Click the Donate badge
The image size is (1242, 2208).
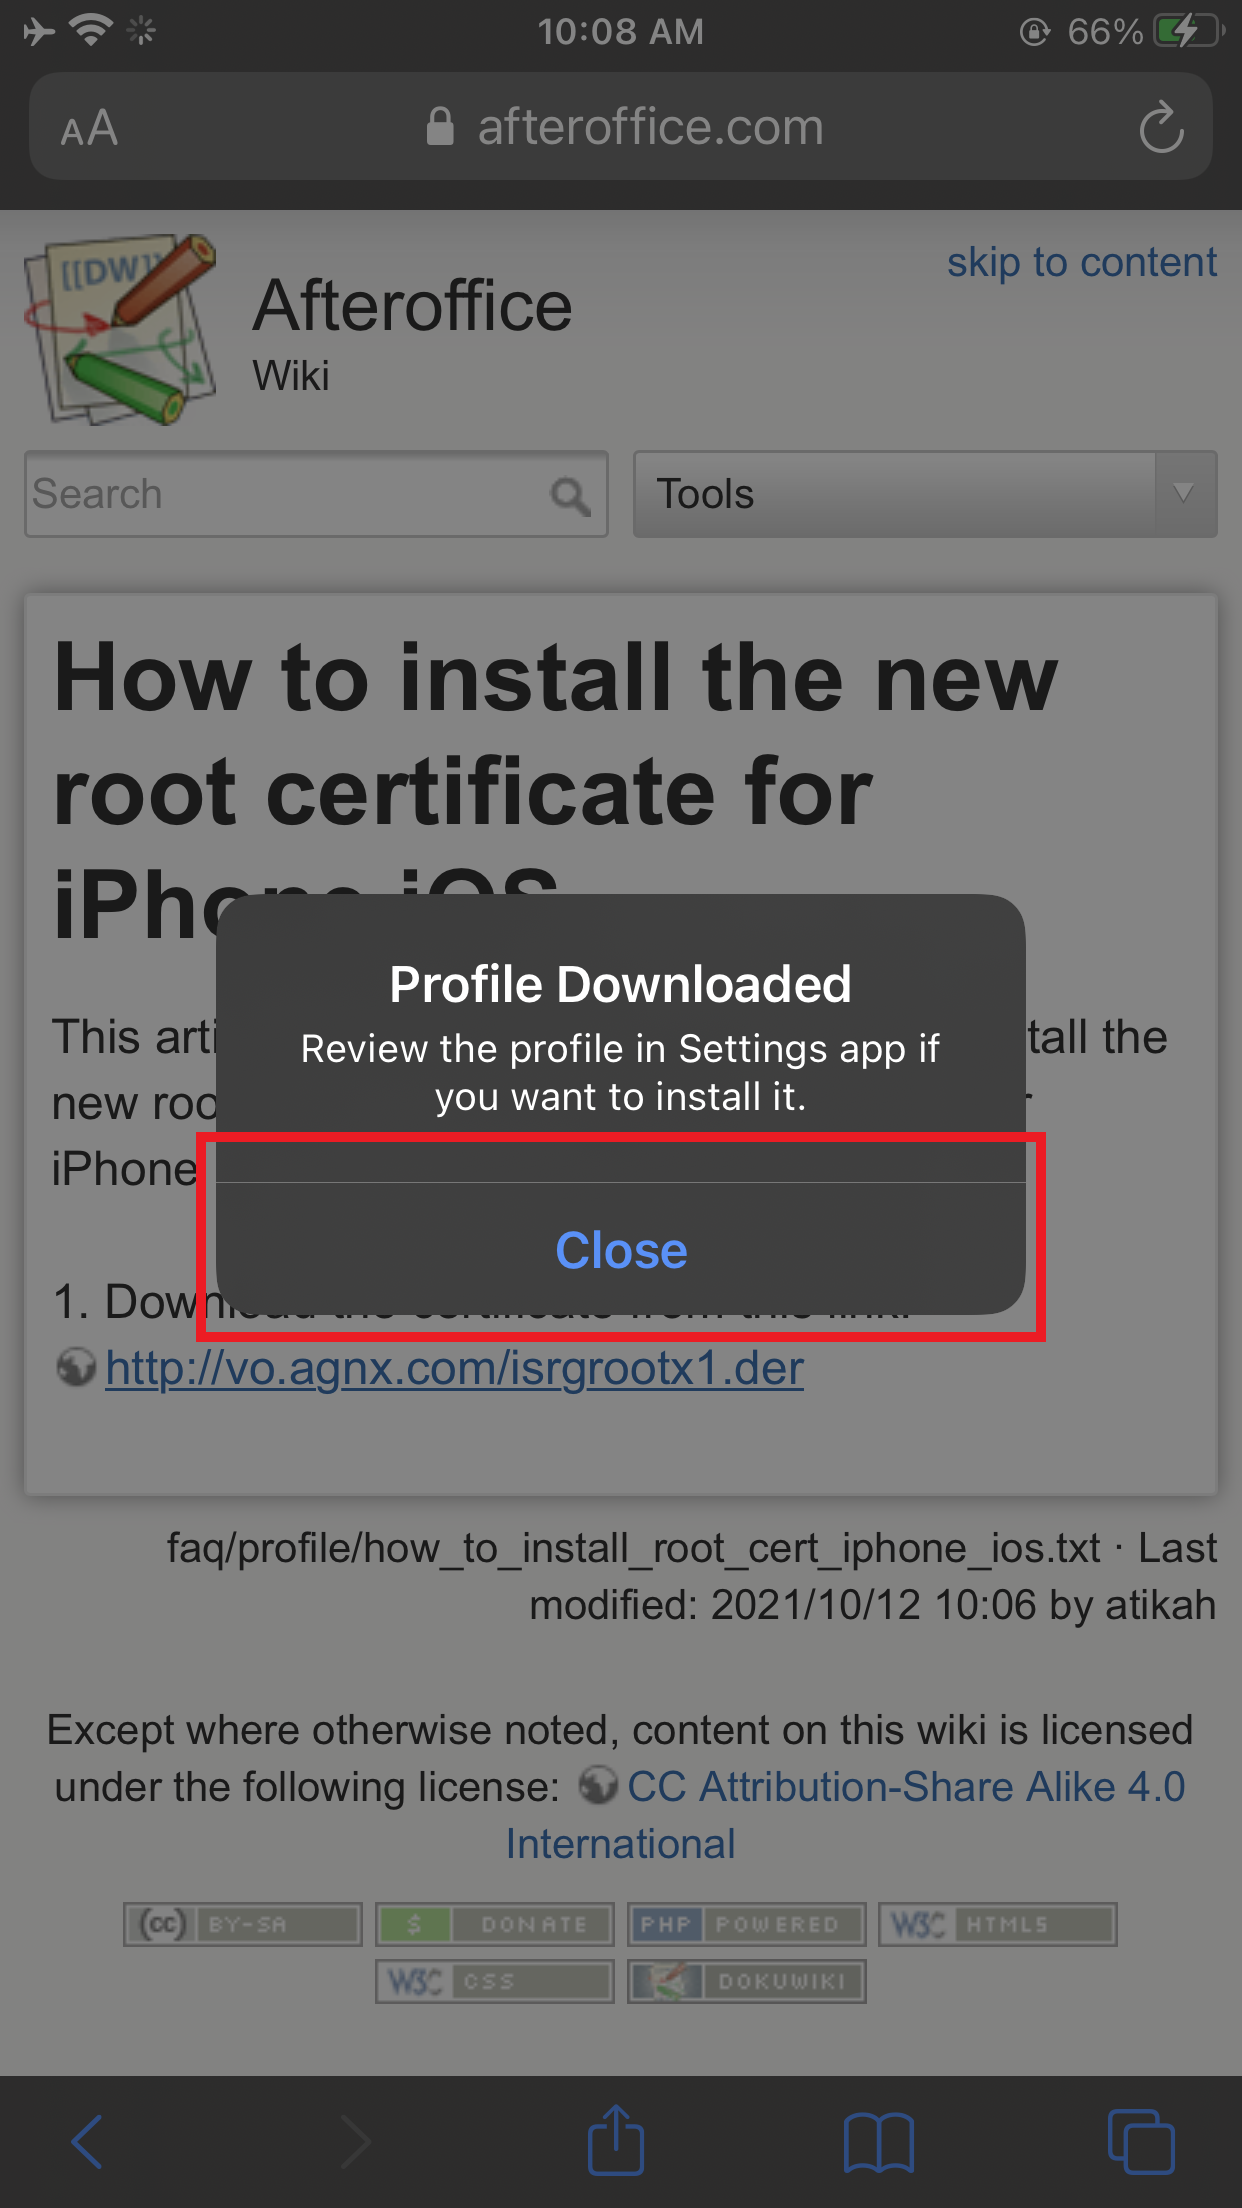pos(495,1924)
